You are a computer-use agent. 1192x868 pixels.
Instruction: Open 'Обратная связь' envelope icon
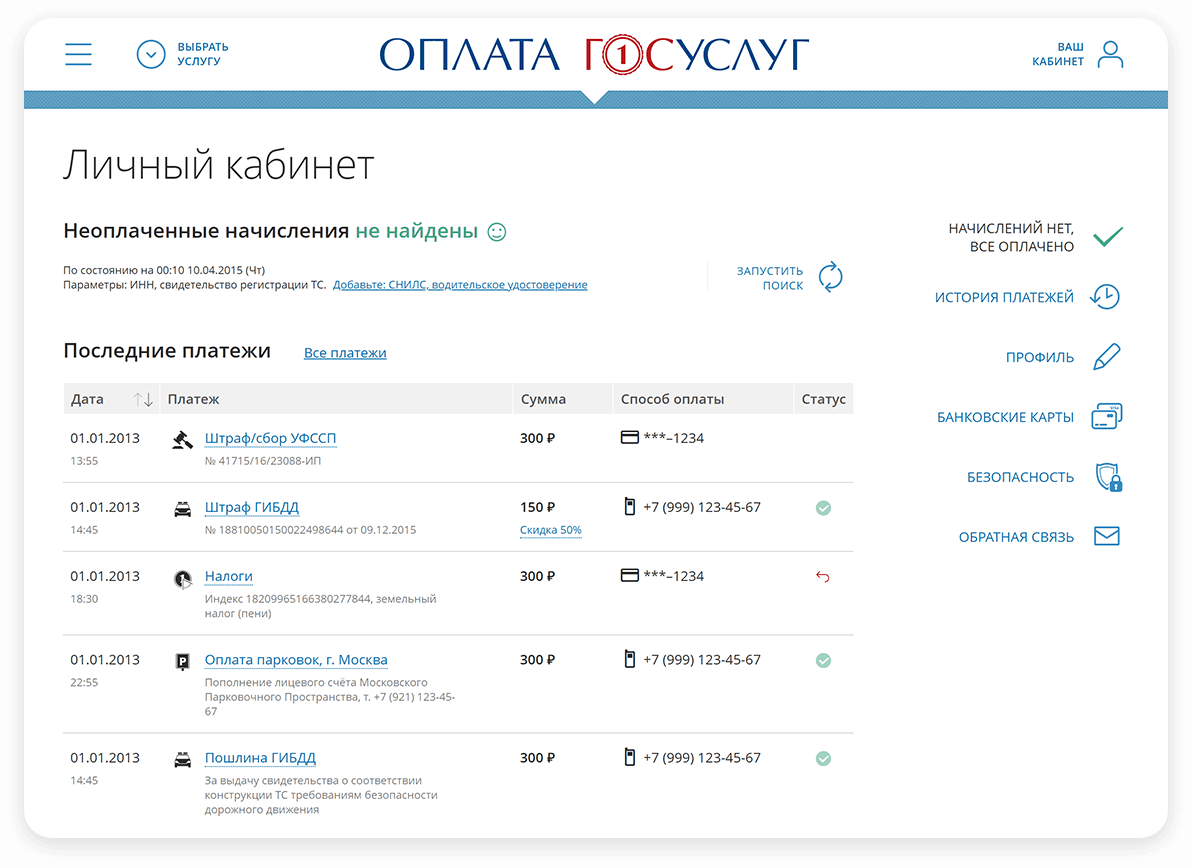[1106, 537]
